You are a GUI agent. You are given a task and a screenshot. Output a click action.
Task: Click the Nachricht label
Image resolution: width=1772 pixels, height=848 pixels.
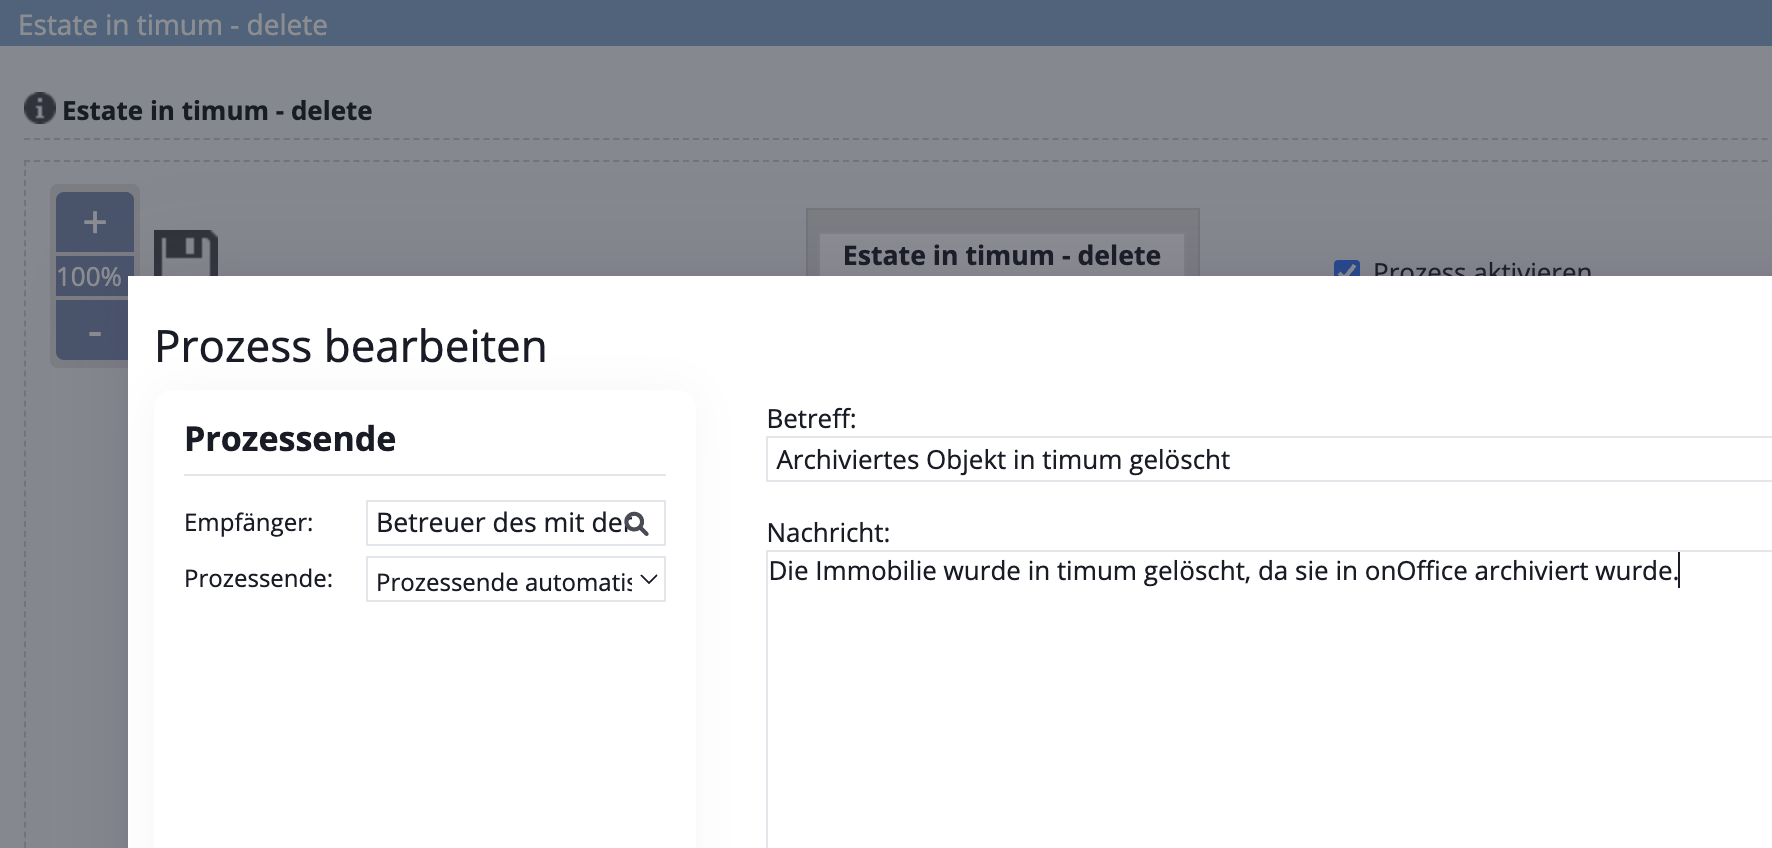click(x=828, y=532)
